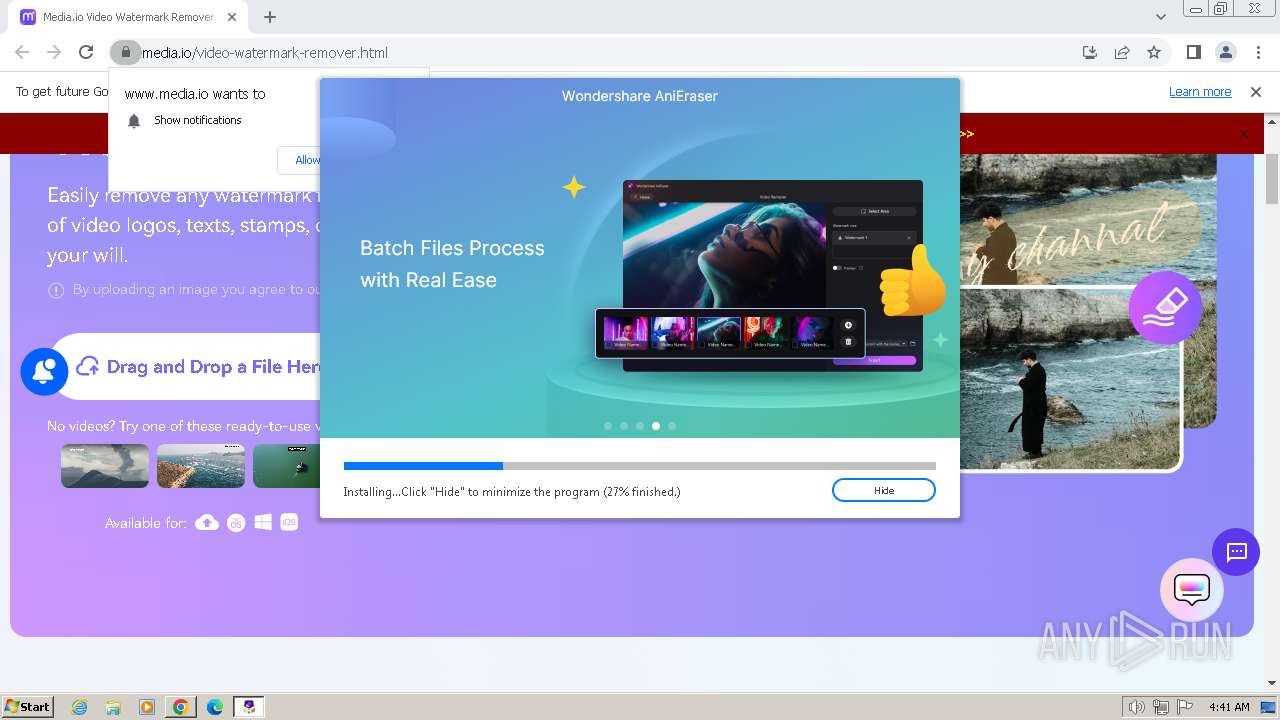Select third carousel dot in installer
This screenshot has height=720, width=1280.
coord(640,426)
